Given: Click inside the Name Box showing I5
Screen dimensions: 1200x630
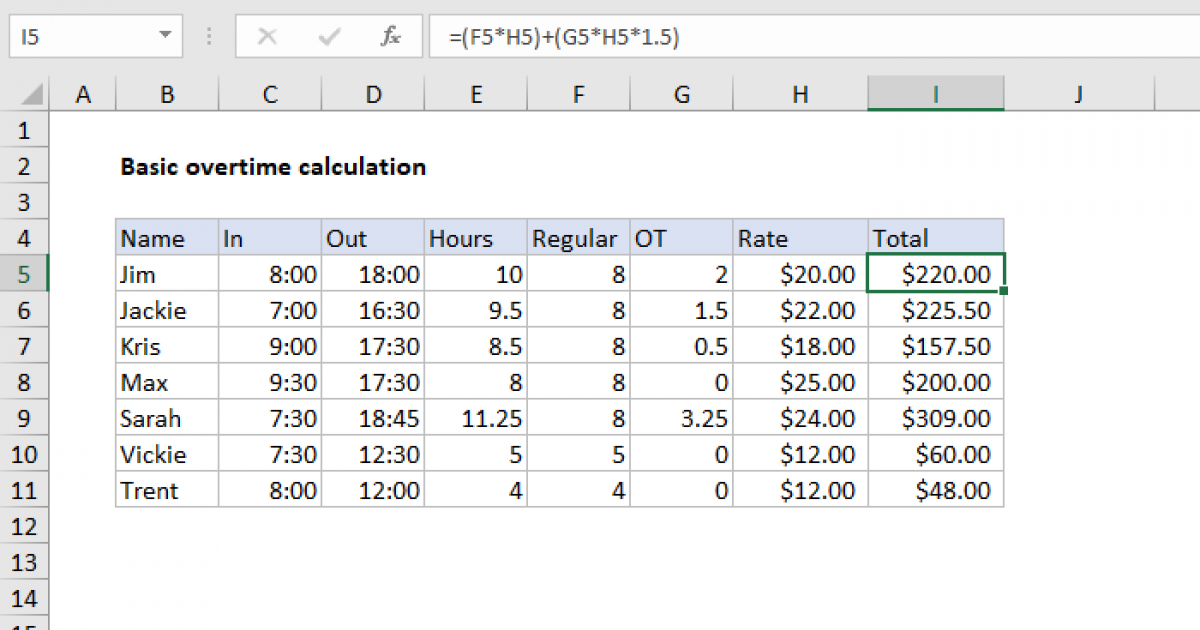Looking at the screenshot, I should click(x=80, y=37).
